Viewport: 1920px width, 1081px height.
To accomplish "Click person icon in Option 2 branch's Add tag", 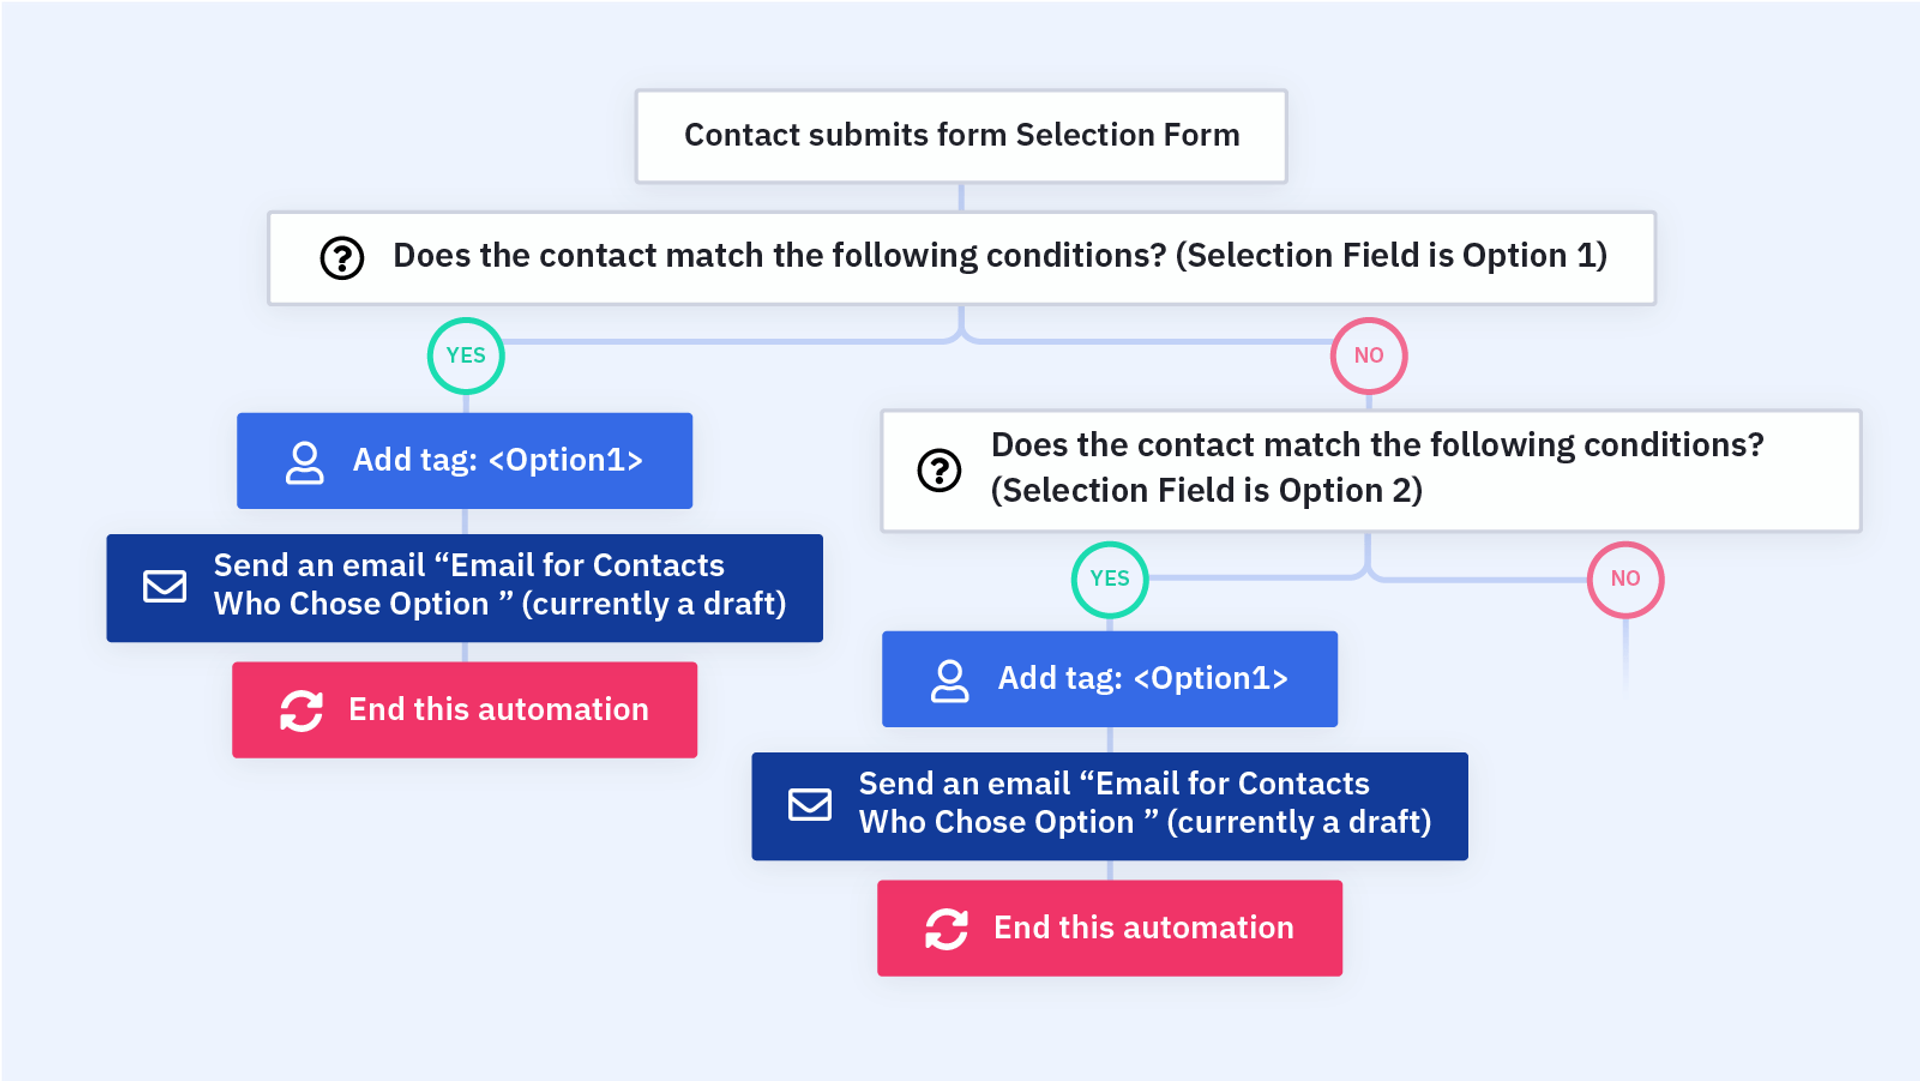I will (x=950, y=680).
